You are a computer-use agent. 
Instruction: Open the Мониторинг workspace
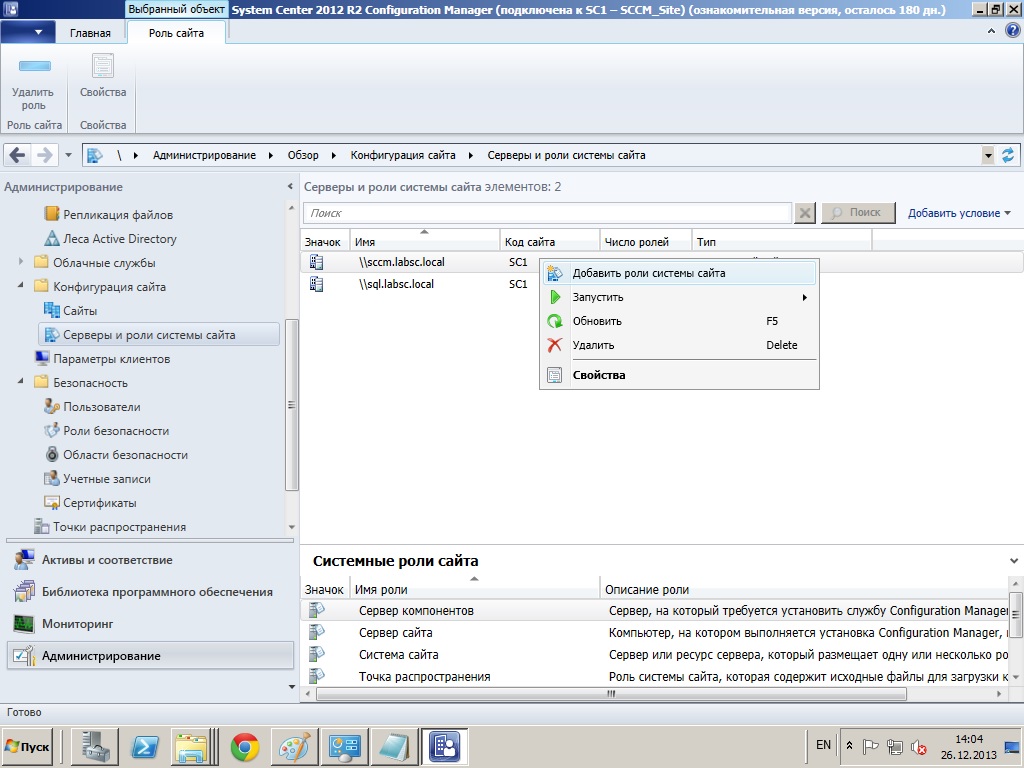point(150,624)
